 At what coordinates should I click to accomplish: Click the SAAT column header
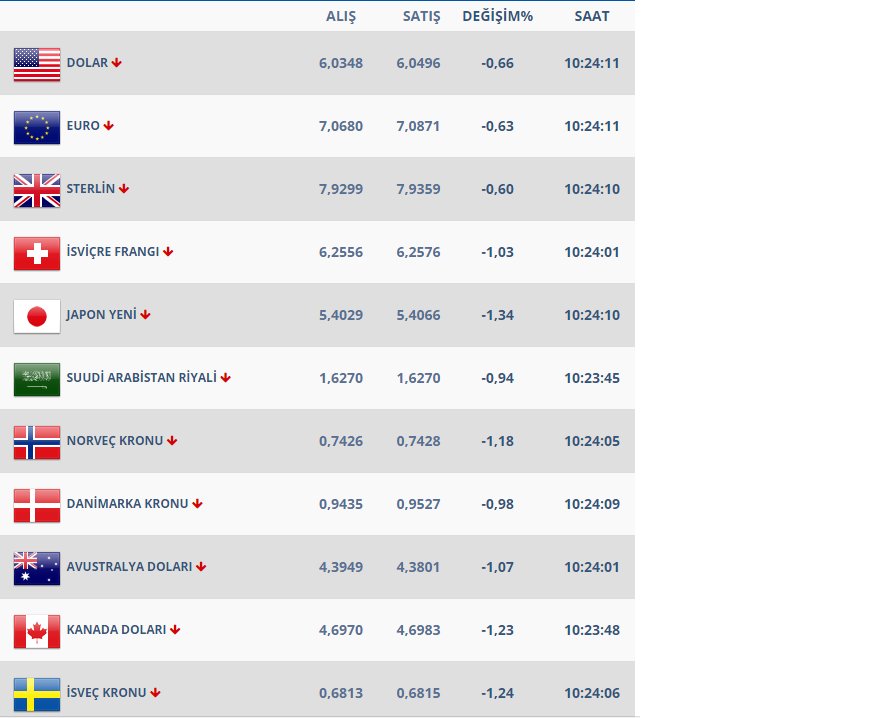[x=591, y=17]
